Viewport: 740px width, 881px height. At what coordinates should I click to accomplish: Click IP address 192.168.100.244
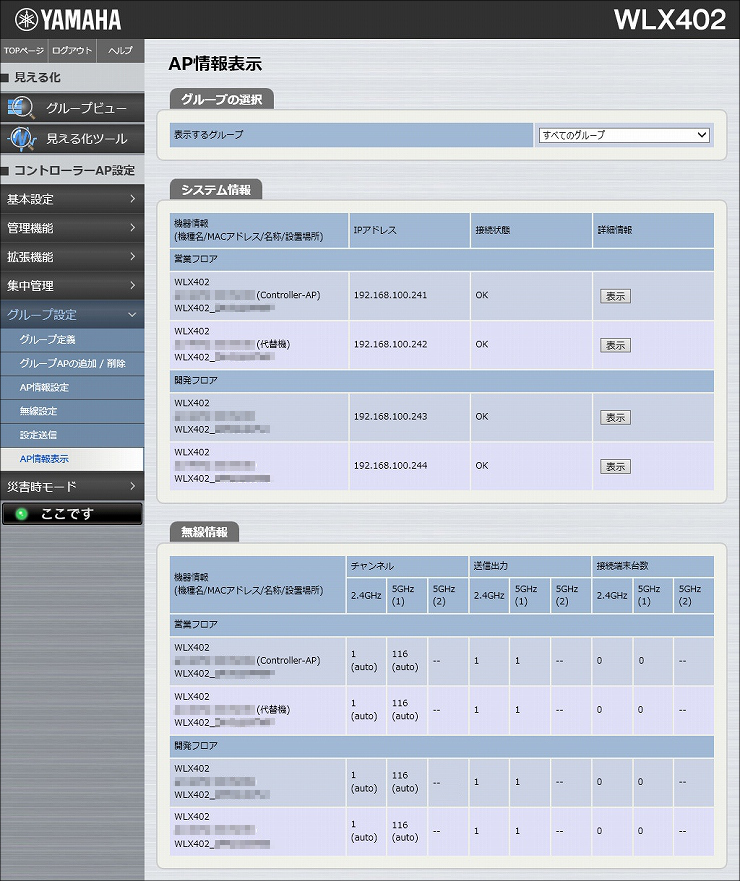[390, 465]
